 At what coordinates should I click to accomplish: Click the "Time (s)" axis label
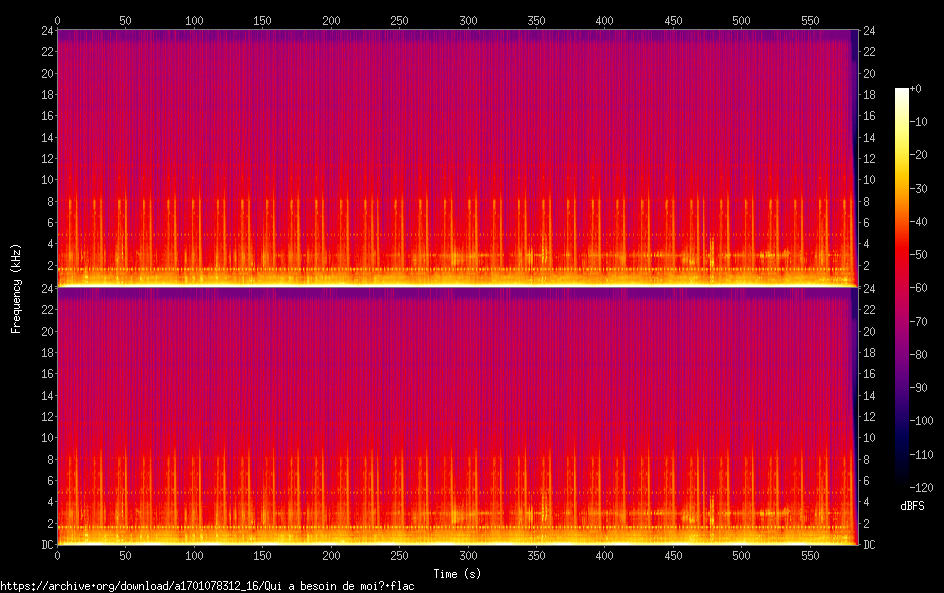pos(457,574)
